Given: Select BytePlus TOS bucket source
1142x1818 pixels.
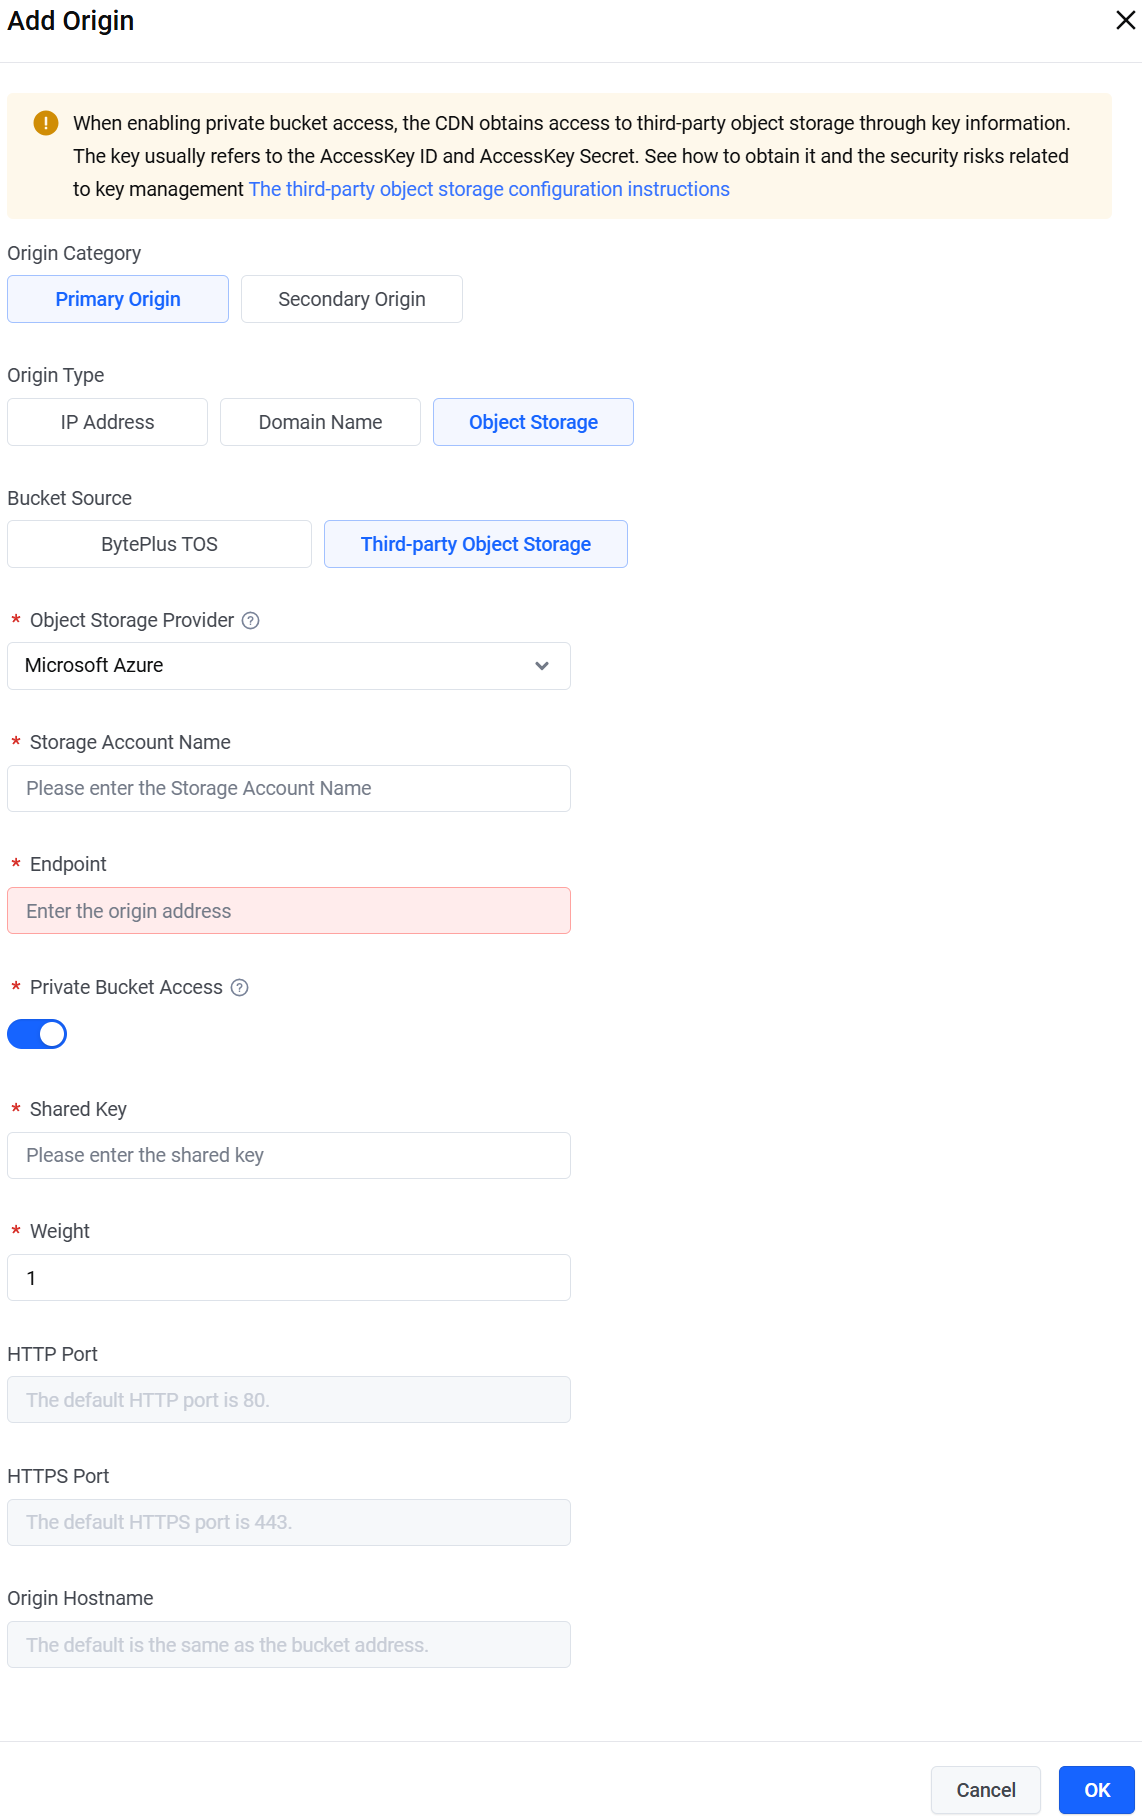Looking at the screenshot, I should (x=159, y=544).
